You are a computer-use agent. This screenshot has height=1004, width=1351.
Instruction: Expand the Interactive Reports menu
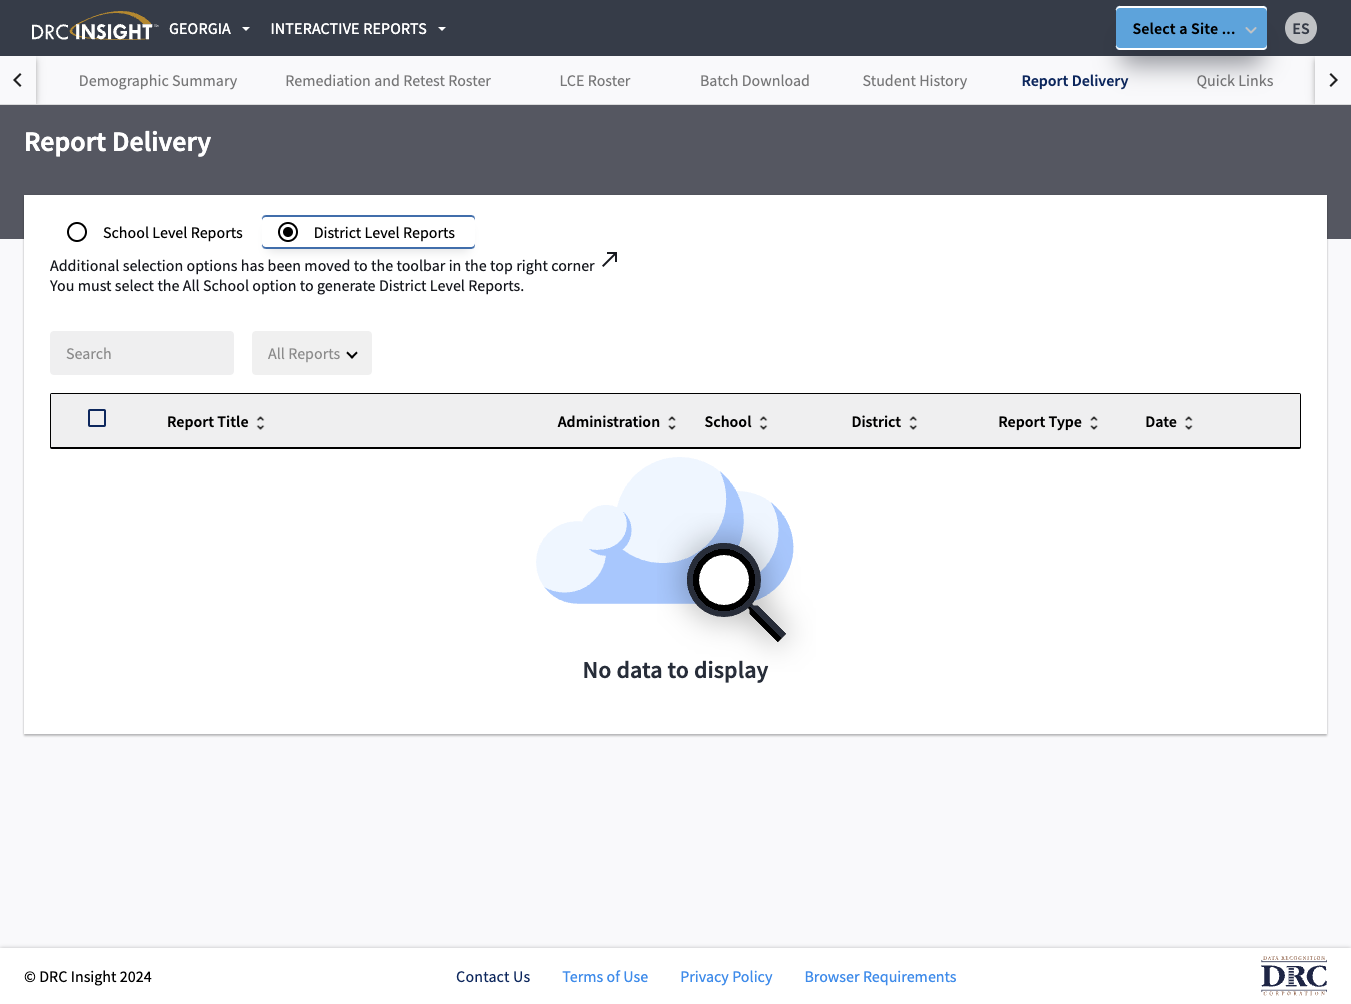[358, 29]
